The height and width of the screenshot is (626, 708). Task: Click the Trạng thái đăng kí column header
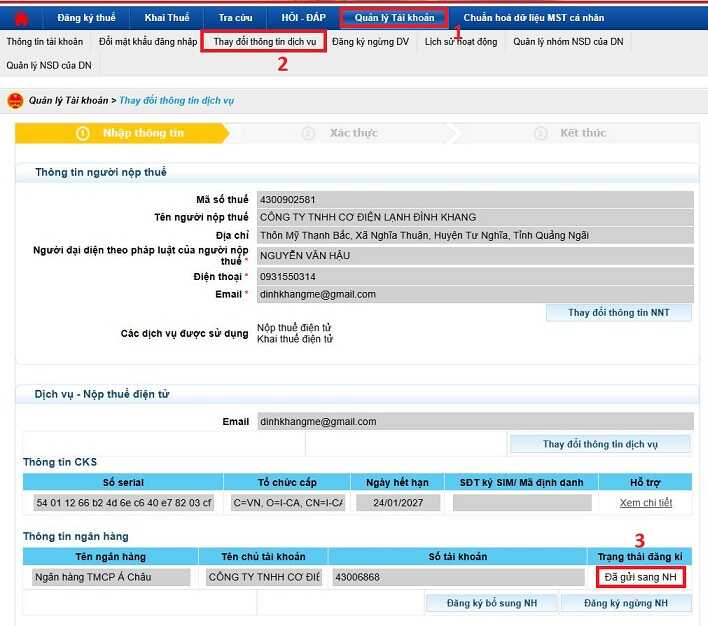pos(640,556)
